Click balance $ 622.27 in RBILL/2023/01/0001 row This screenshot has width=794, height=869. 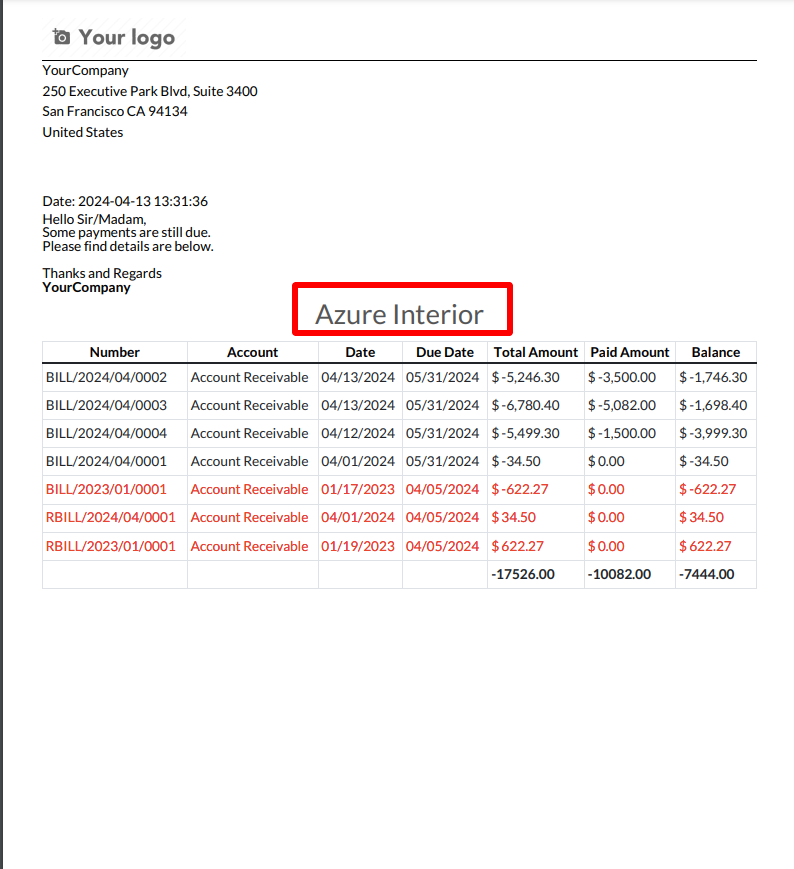point(705,546)
